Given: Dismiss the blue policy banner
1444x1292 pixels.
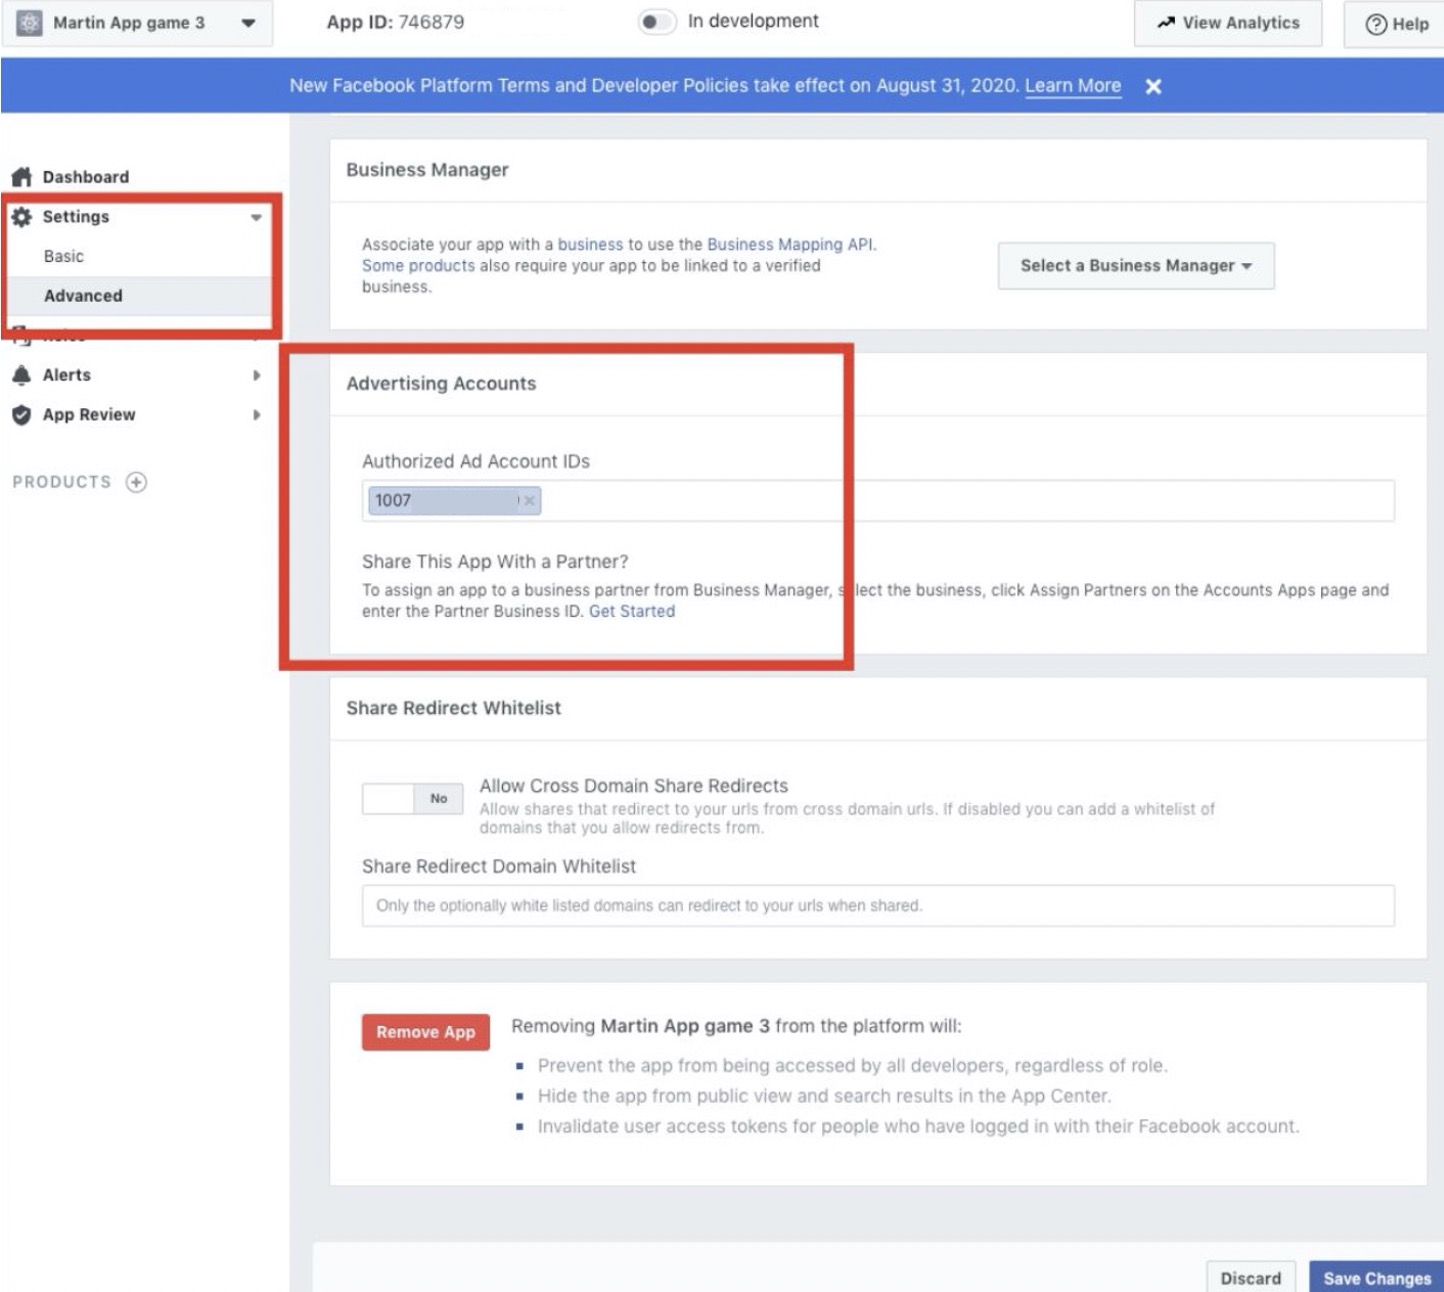Looking at the screenshot, I should pyautogui.click(x=1153, y=87).
